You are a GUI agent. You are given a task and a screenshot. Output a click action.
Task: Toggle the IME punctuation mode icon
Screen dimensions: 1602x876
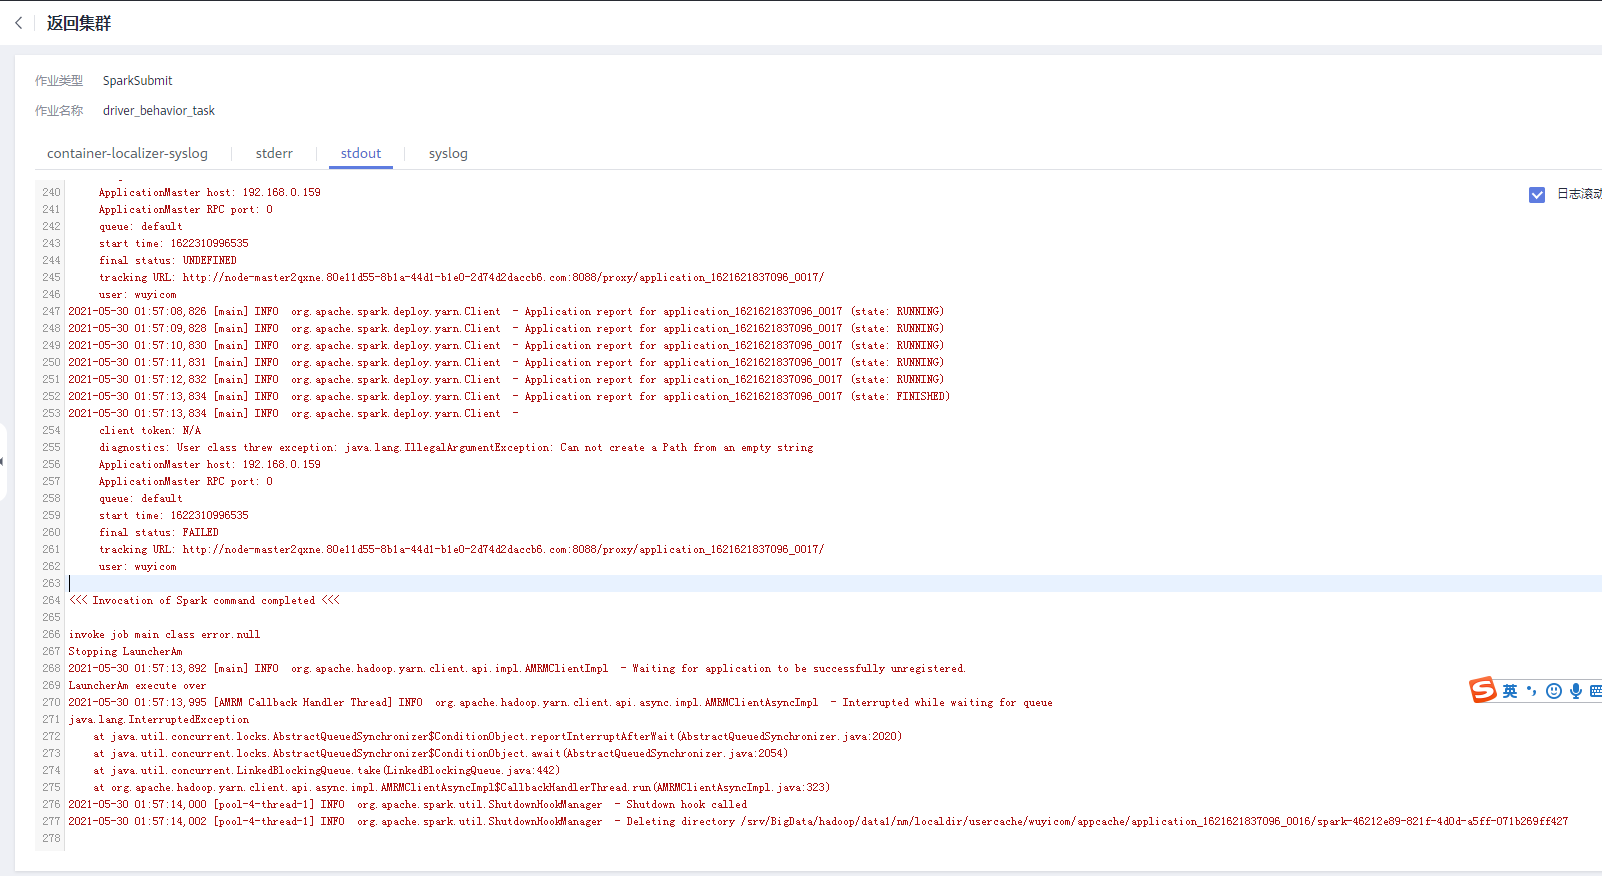coord(1531,691)
